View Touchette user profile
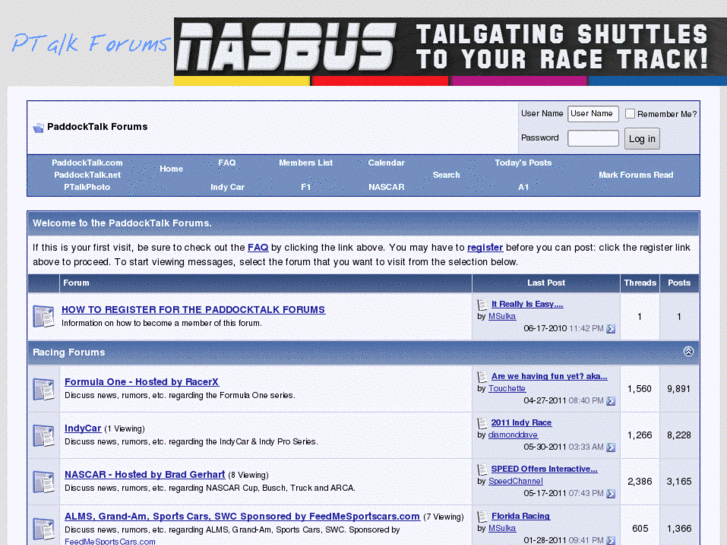 tap(507, 388)
